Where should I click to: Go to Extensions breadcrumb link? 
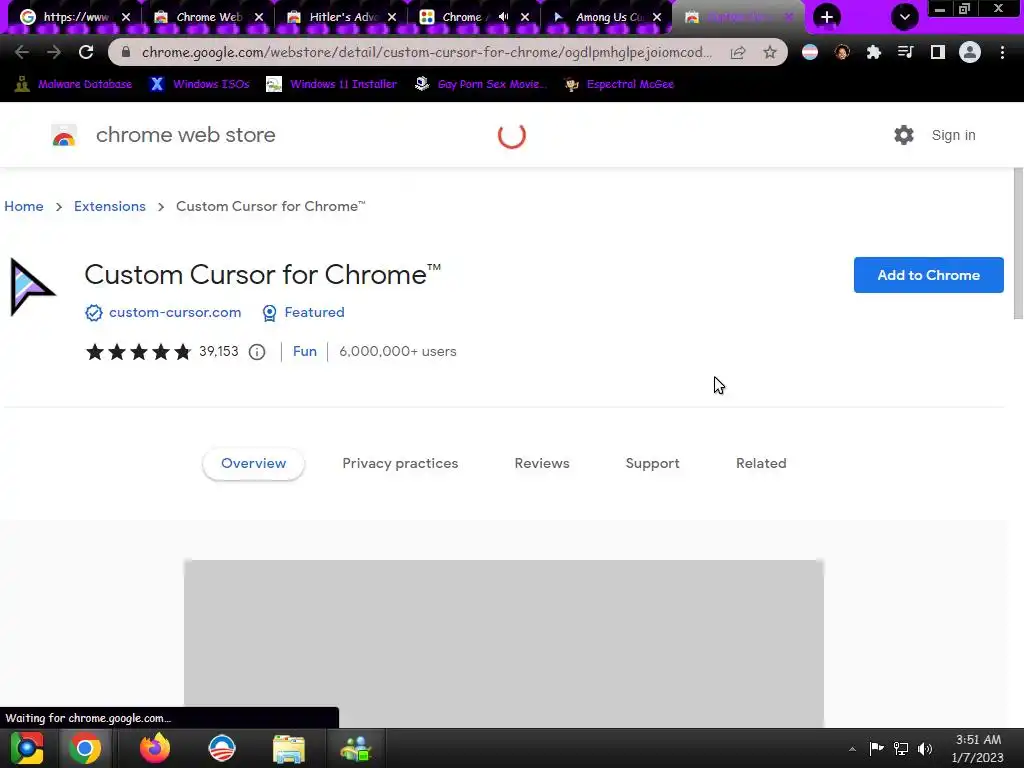[x=110, y=206]
